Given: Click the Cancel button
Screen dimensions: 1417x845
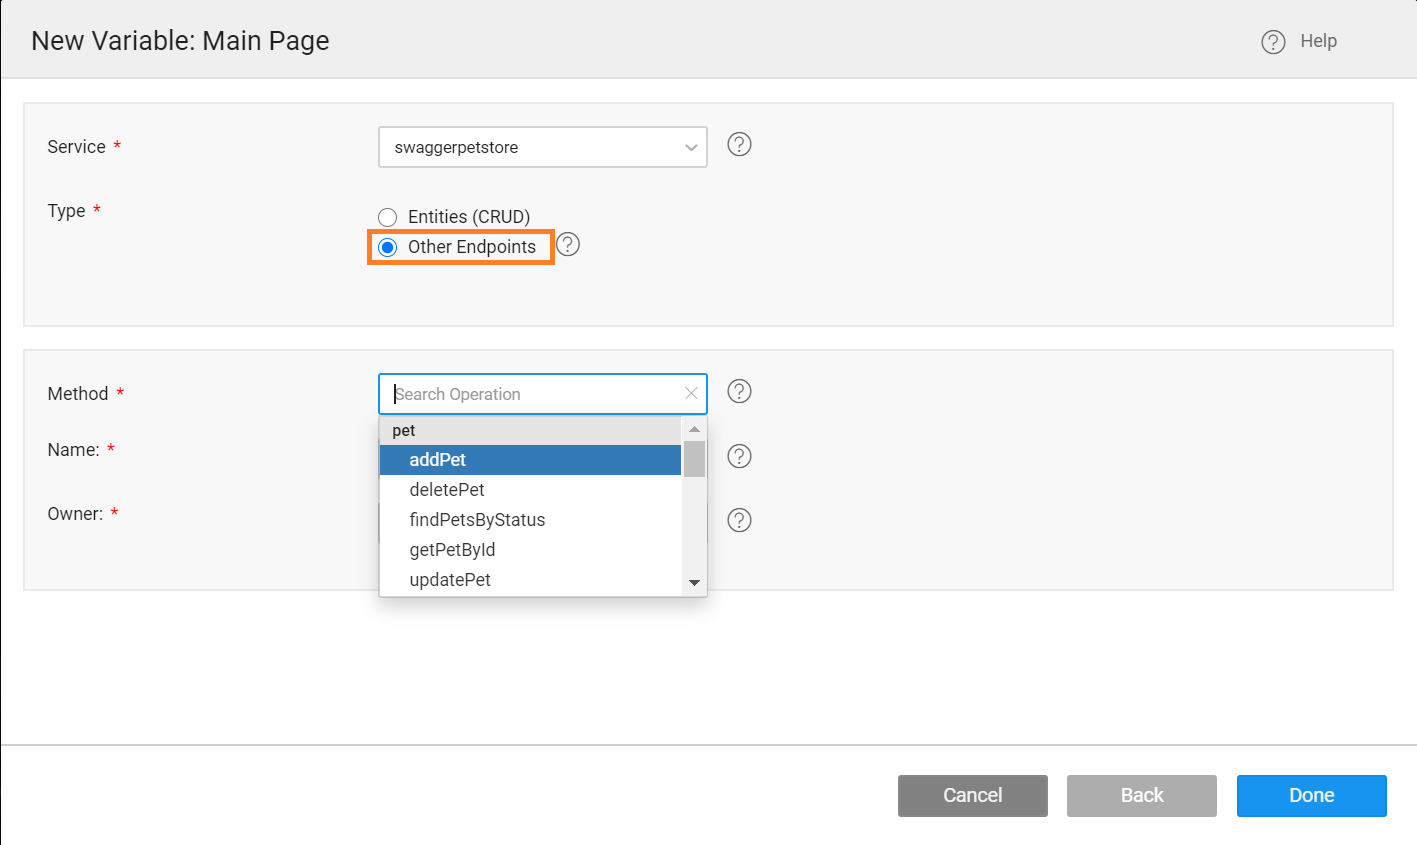Looking at the screenshot, I should (972, 795).
